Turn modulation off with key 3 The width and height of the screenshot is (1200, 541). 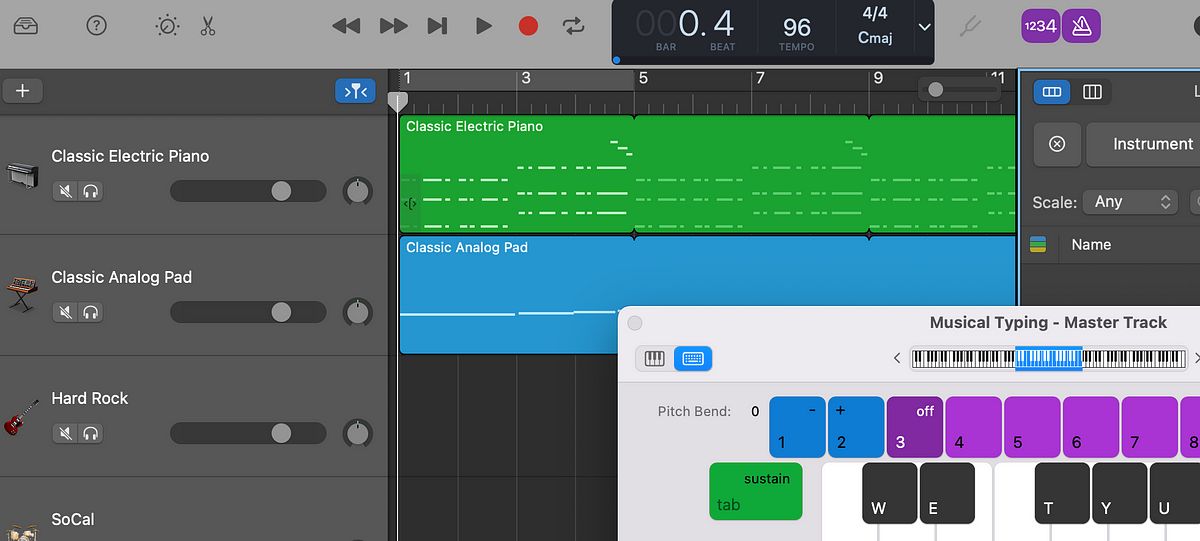point(915,427)
